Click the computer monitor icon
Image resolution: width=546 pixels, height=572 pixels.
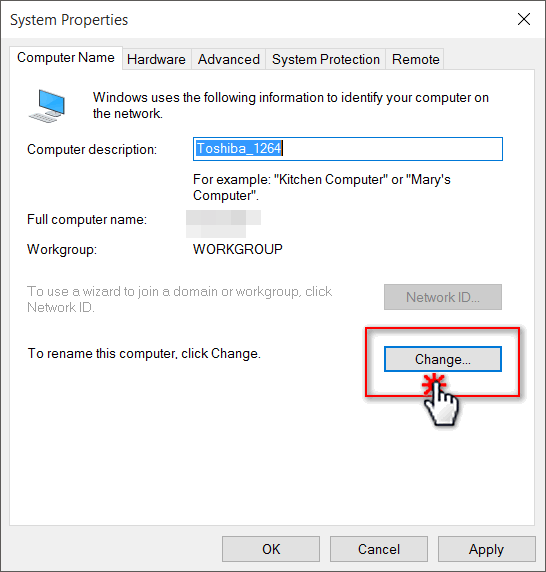pyautogui.click(x=47, y=106)
